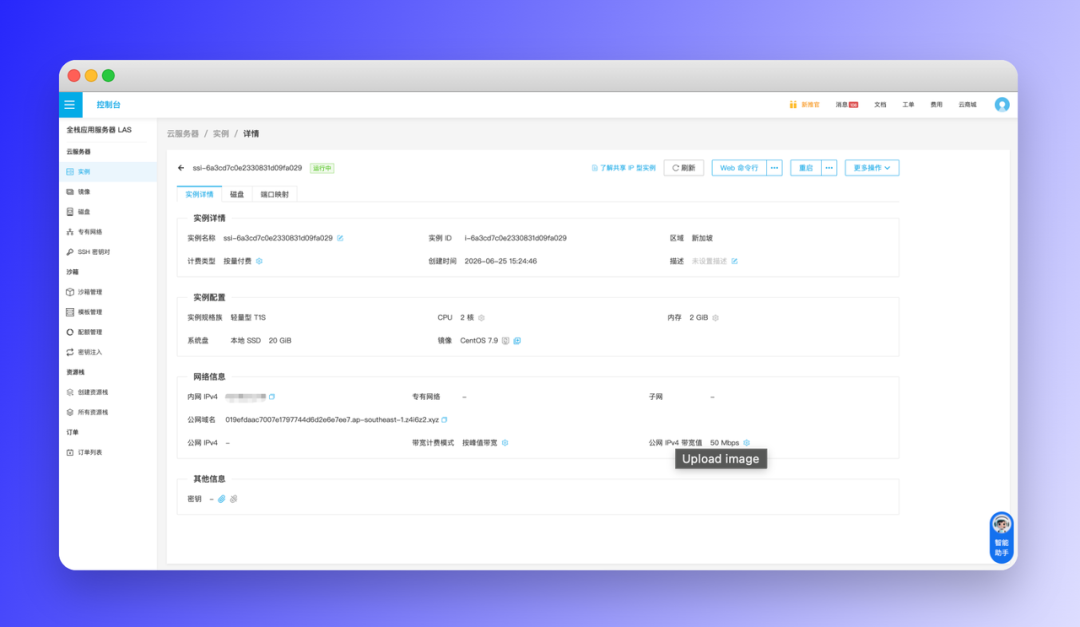
Task: Open 消息 notifications in the top bar
Action: [847, 105]
